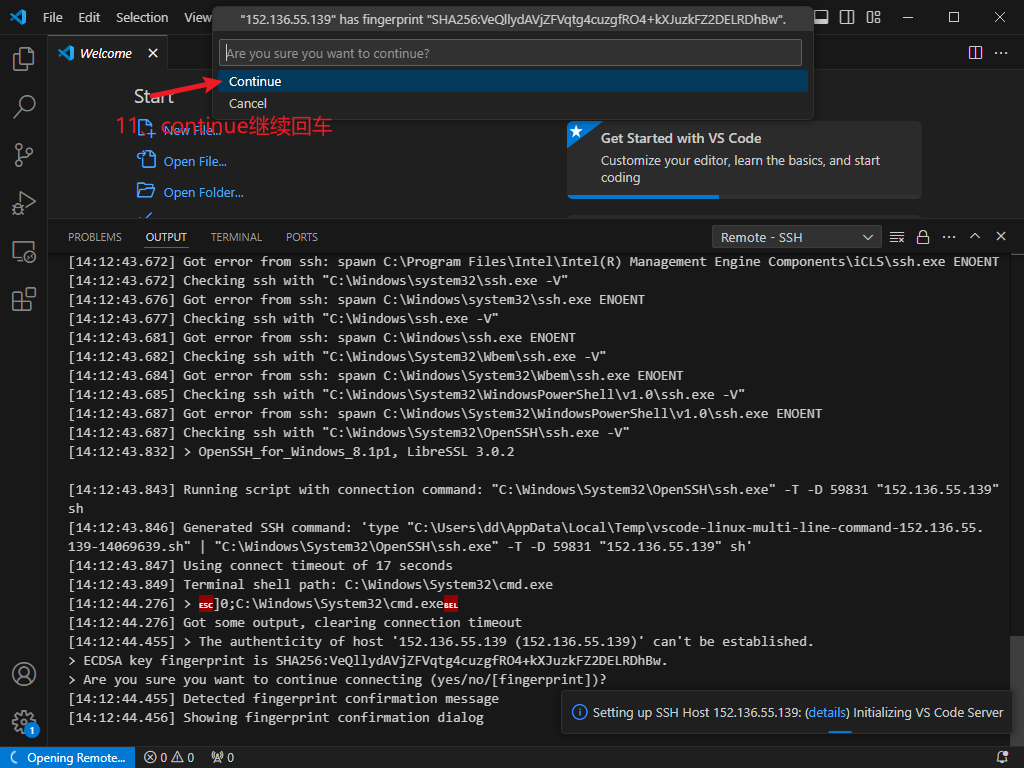Screen dimensions: 1024x768
Task: Toggle output auto-scroll lock
Action: tap(923, 237)
